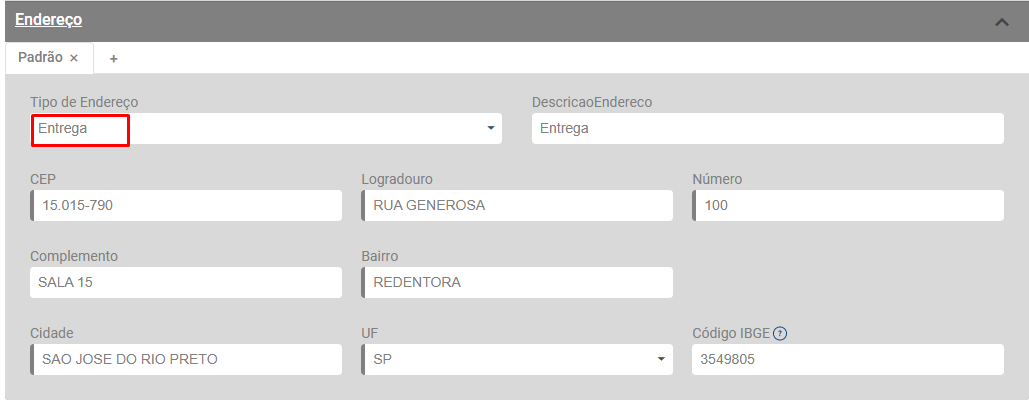Open the Tipo de Endereço dropdown arrow
Viewport: 1029px width, 400px height.
pyautogui.click(x=491, y=129)
